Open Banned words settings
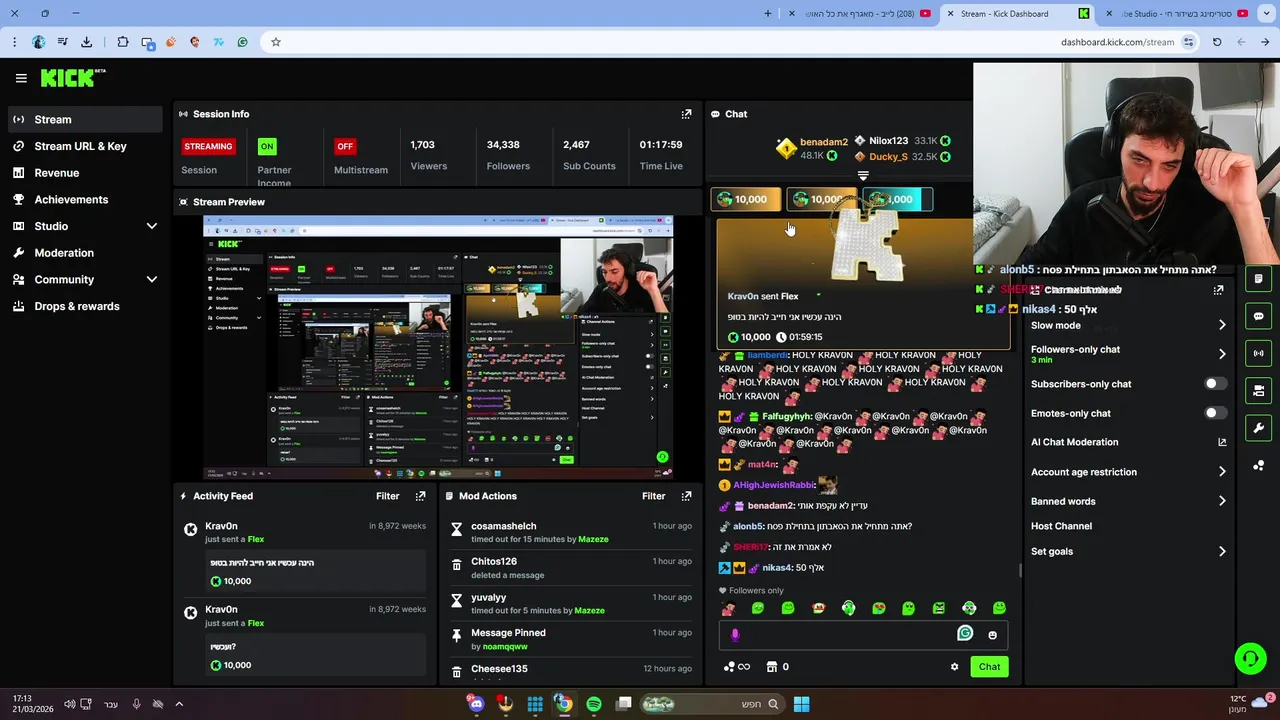The width and height of the screenshot is (1280, 720). pos(1128,501)
